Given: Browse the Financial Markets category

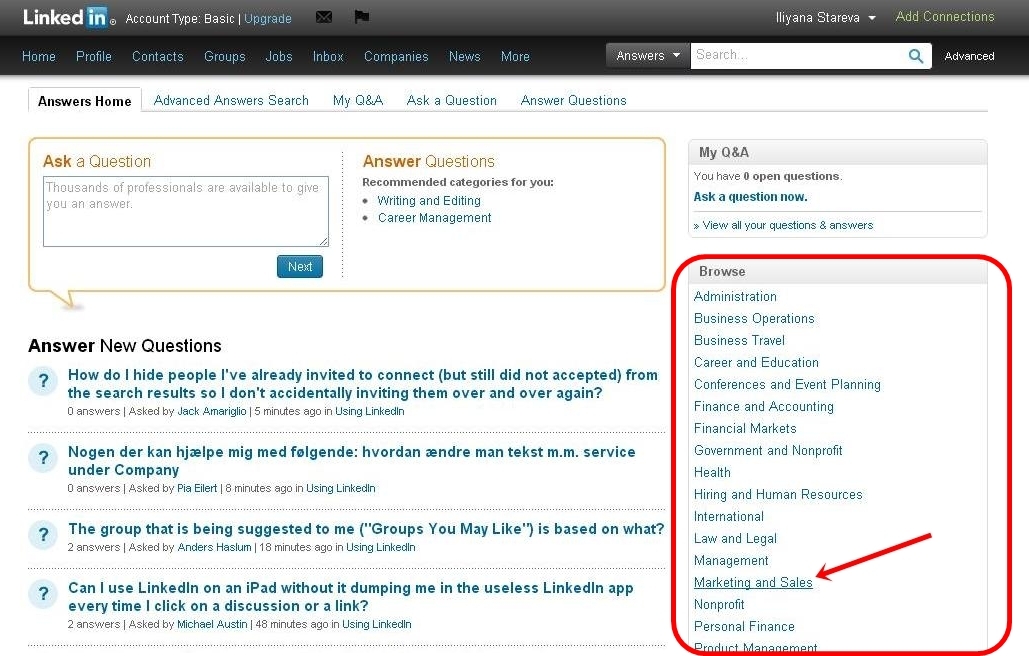Looking at the screenshot, I should (745, 428).
